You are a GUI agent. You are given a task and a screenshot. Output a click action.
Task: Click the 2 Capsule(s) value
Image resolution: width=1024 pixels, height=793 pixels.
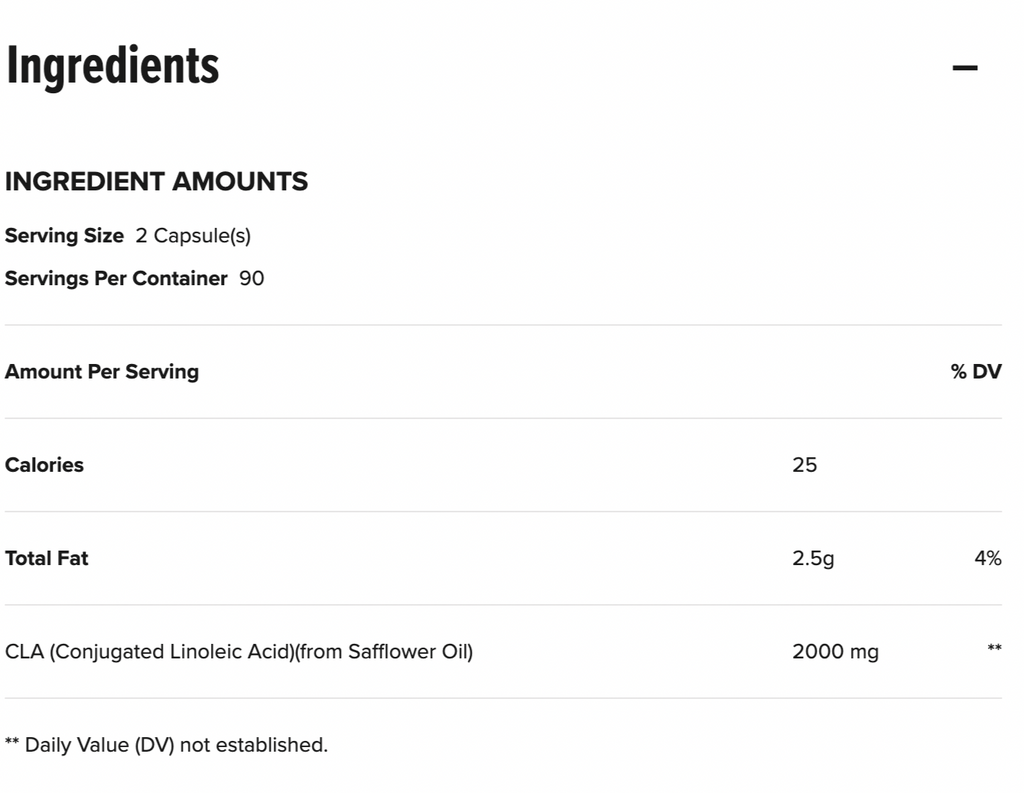193,236
